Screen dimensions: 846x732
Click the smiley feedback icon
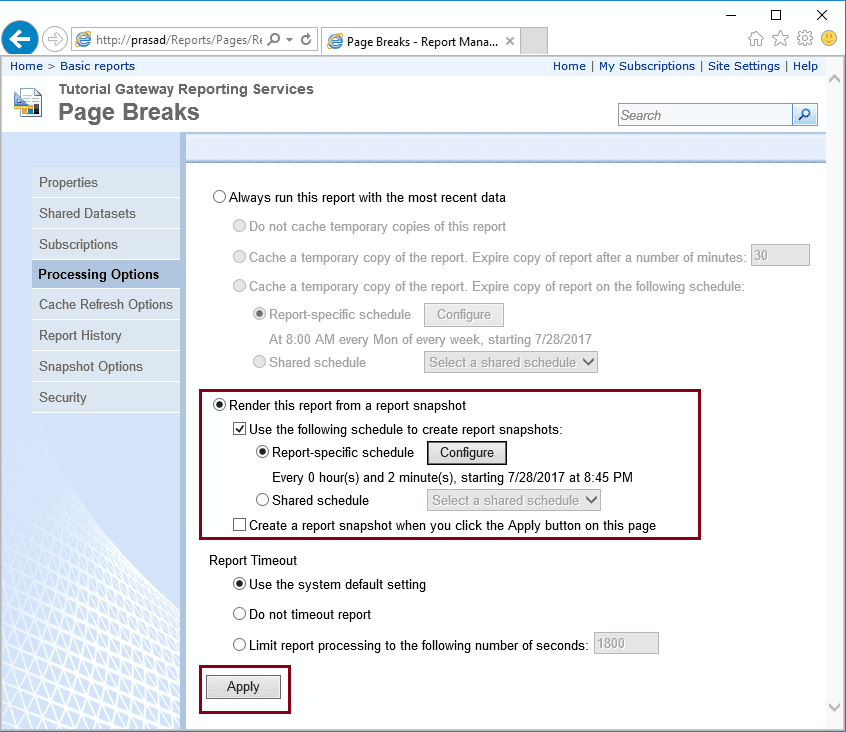(x=827, y=36)
